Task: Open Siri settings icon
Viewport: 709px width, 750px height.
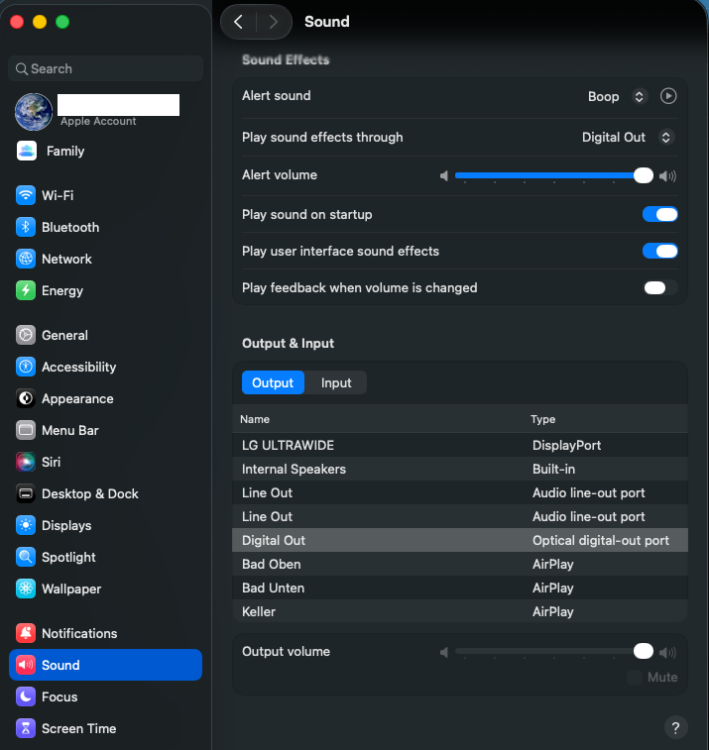Action: (x=26, y=462)
